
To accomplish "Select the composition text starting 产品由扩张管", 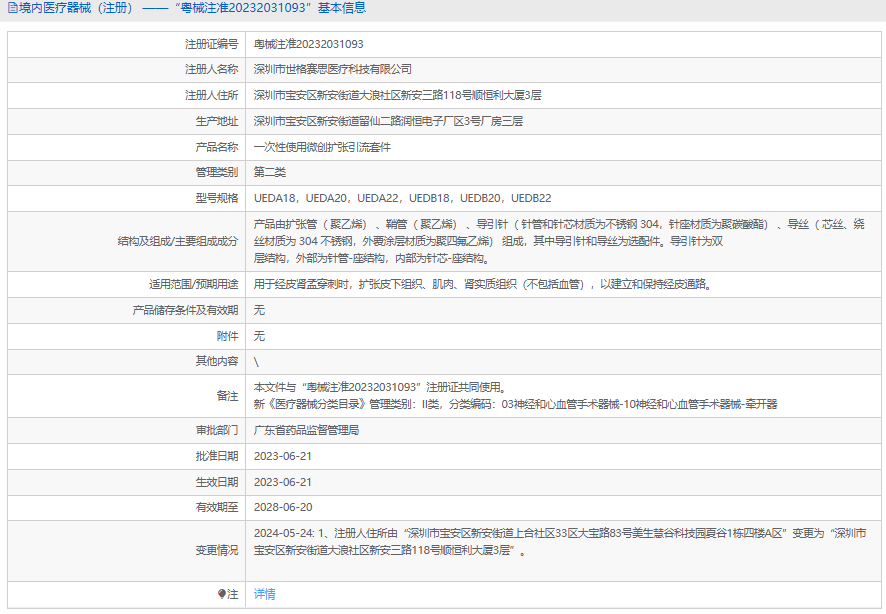I will [x=559, y=241].
